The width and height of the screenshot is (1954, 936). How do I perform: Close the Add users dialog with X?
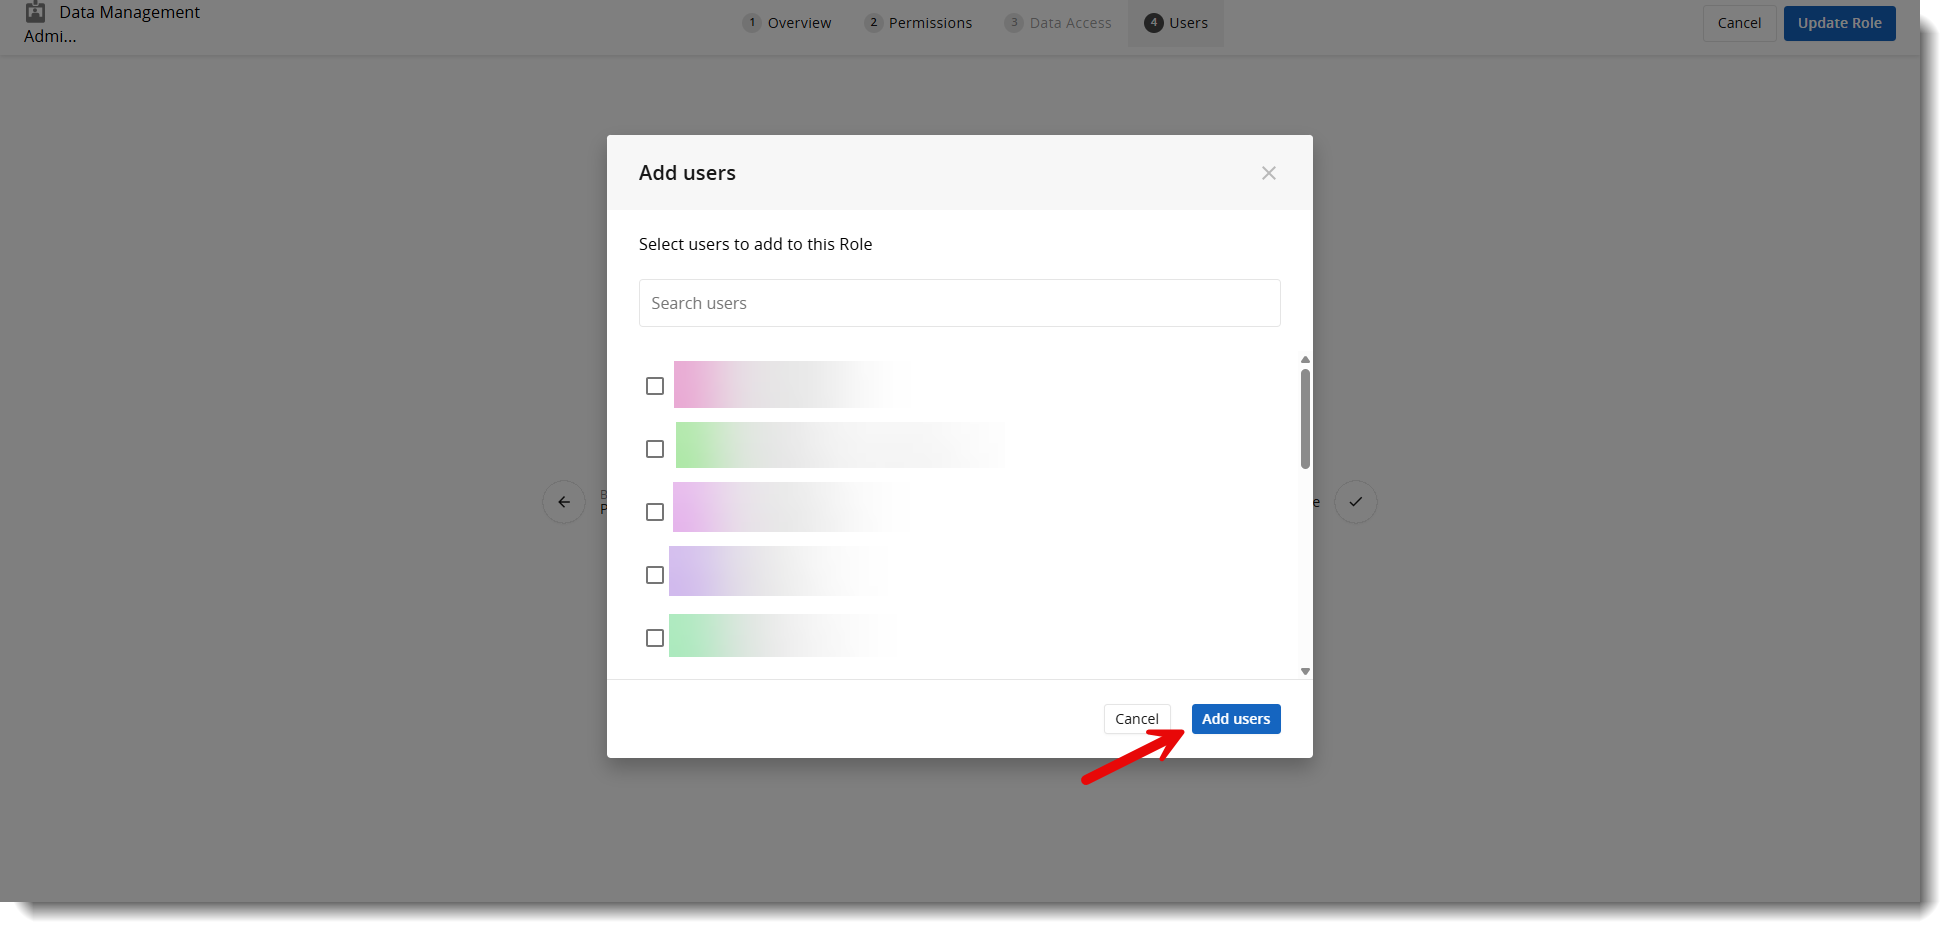1268,173
